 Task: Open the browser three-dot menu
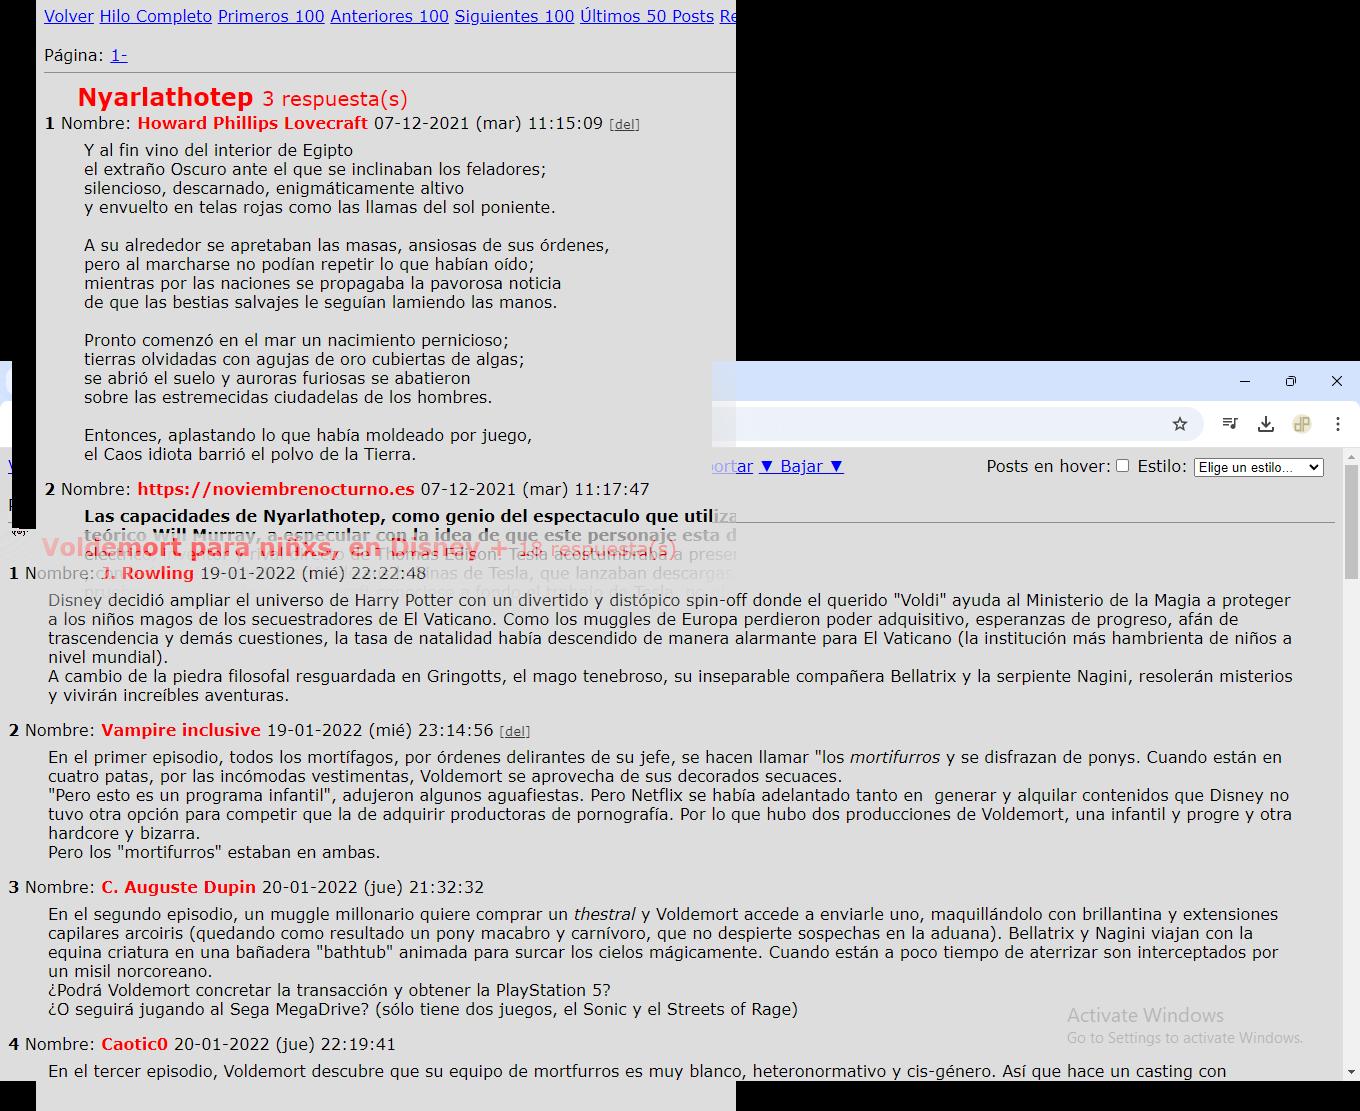coord(1338,424)
